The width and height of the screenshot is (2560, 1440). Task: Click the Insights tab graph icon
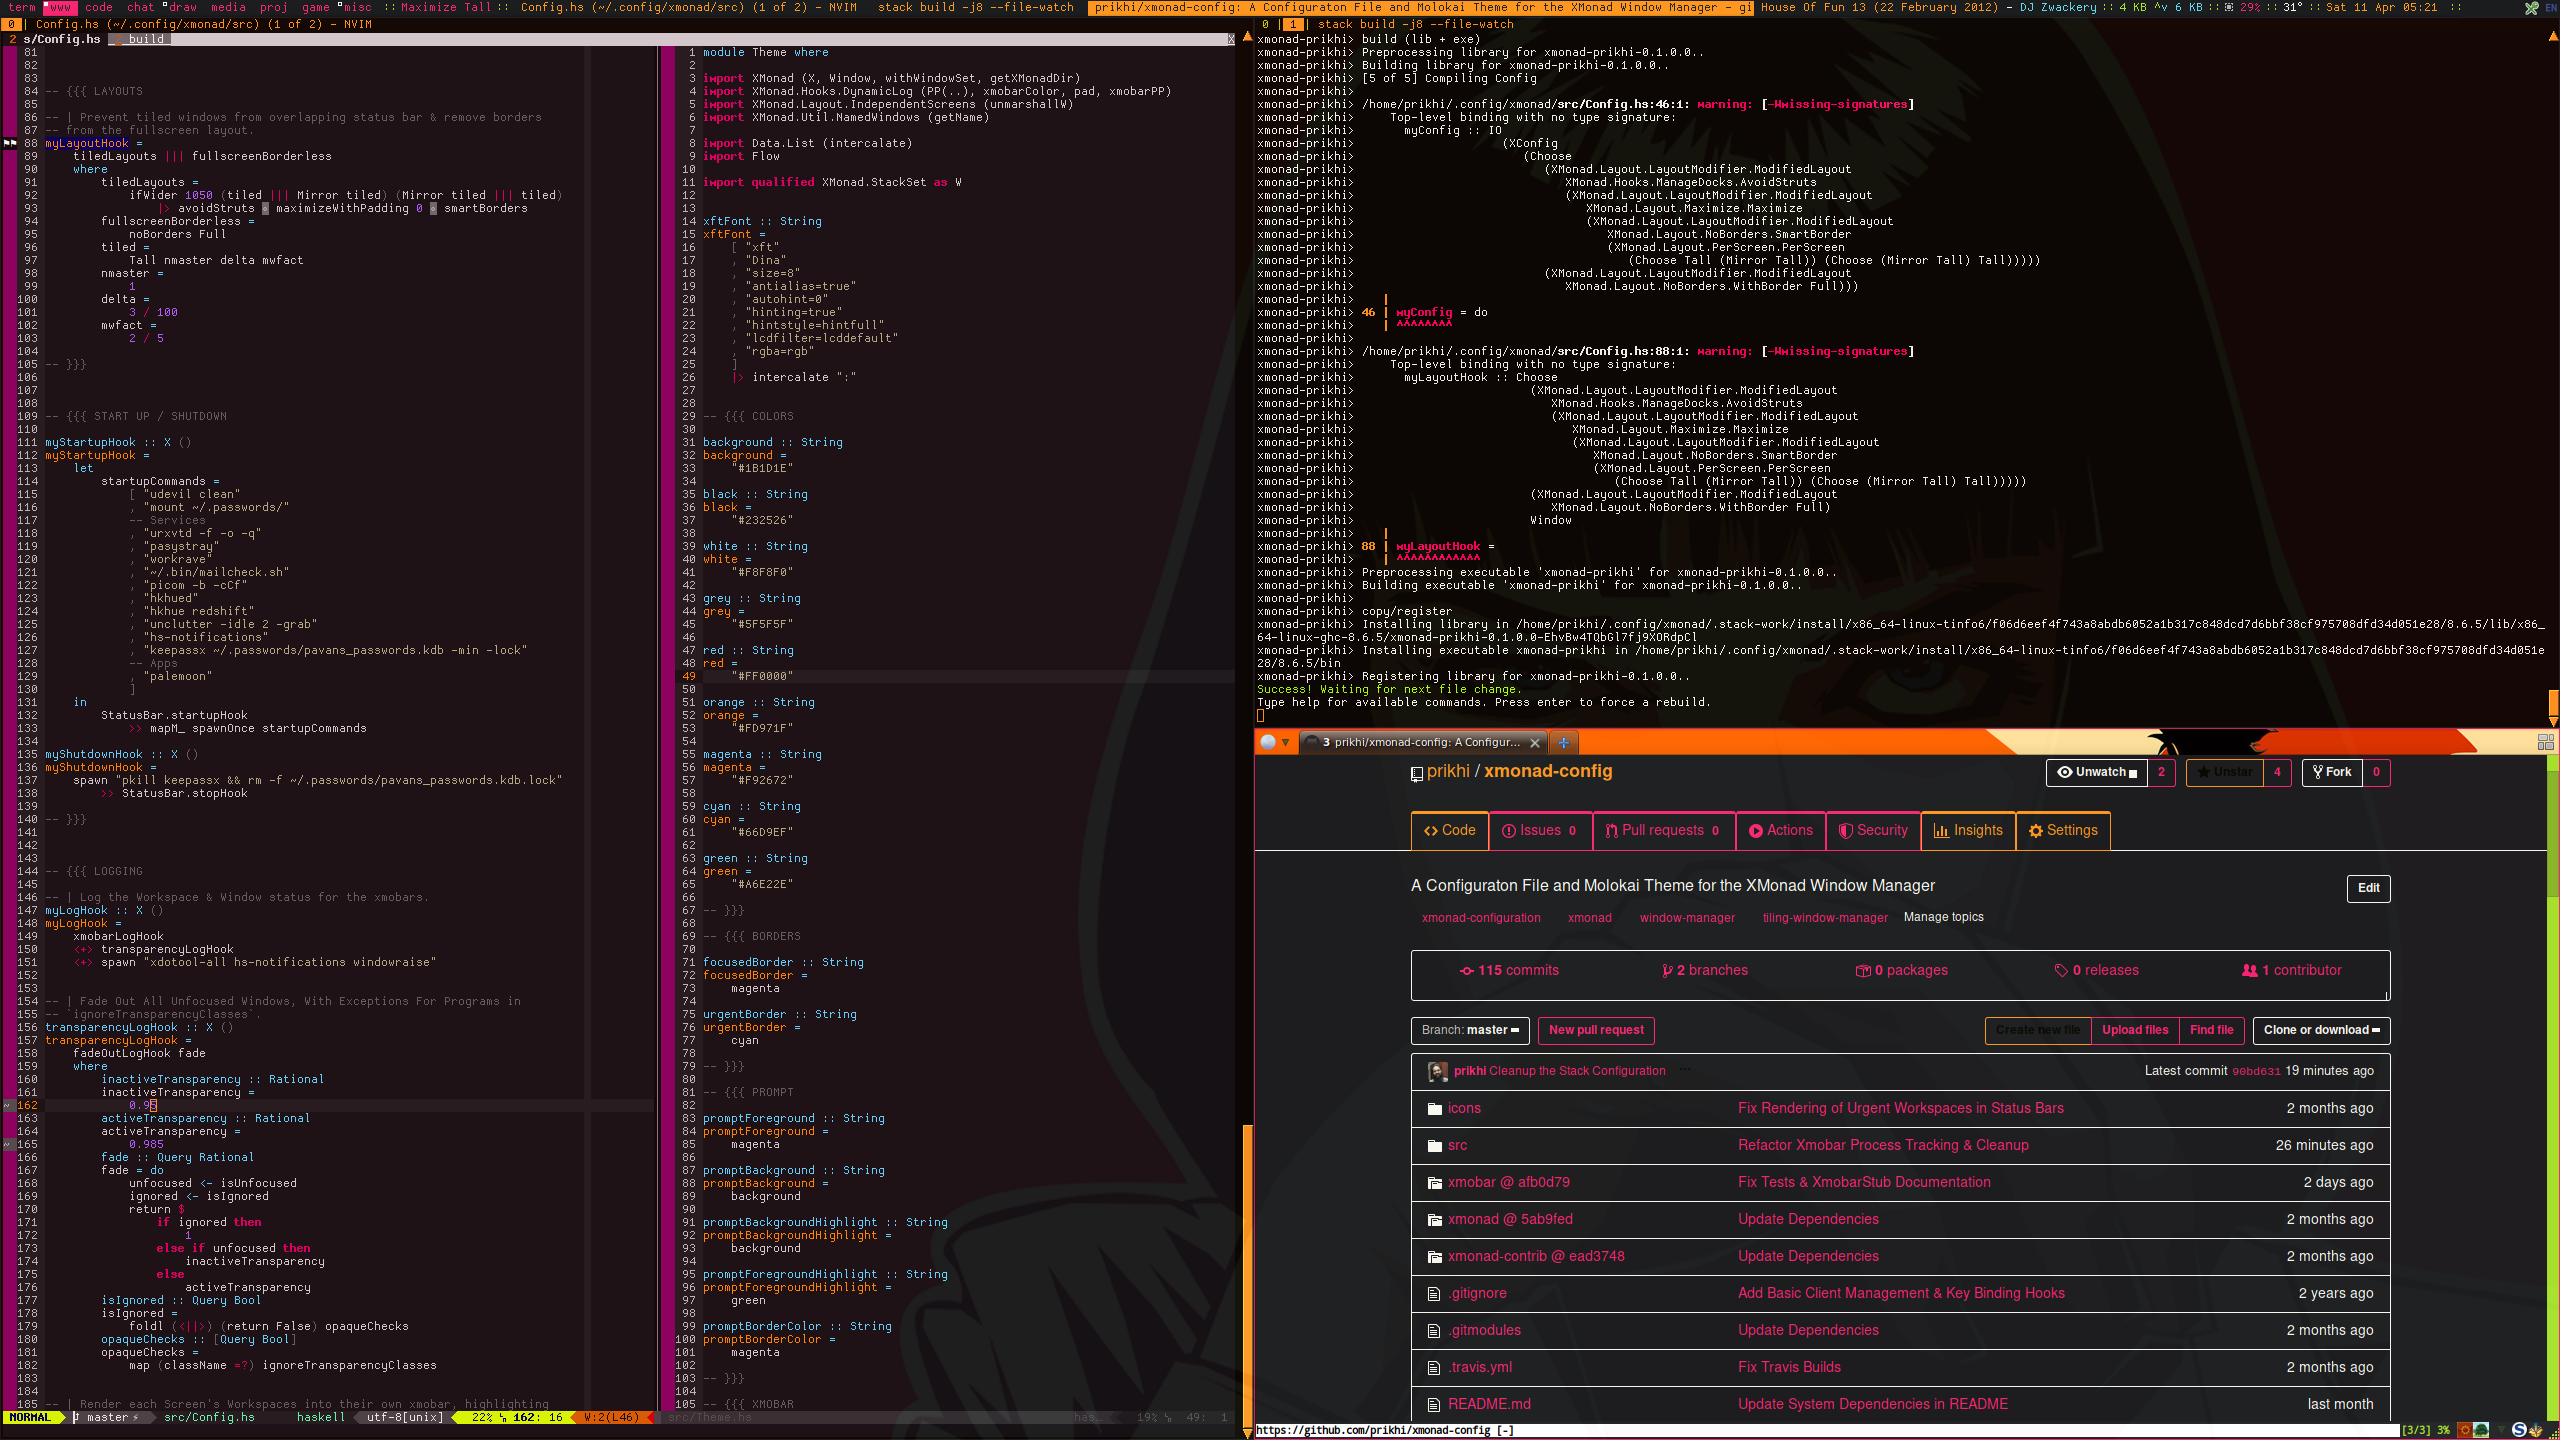[1941, 831]
